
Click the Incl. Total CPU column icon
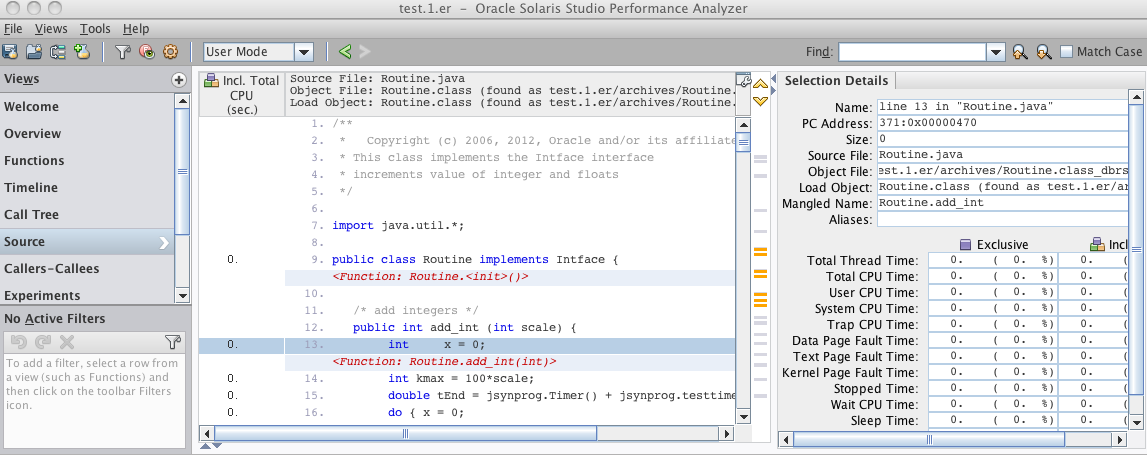coord(211,80)
